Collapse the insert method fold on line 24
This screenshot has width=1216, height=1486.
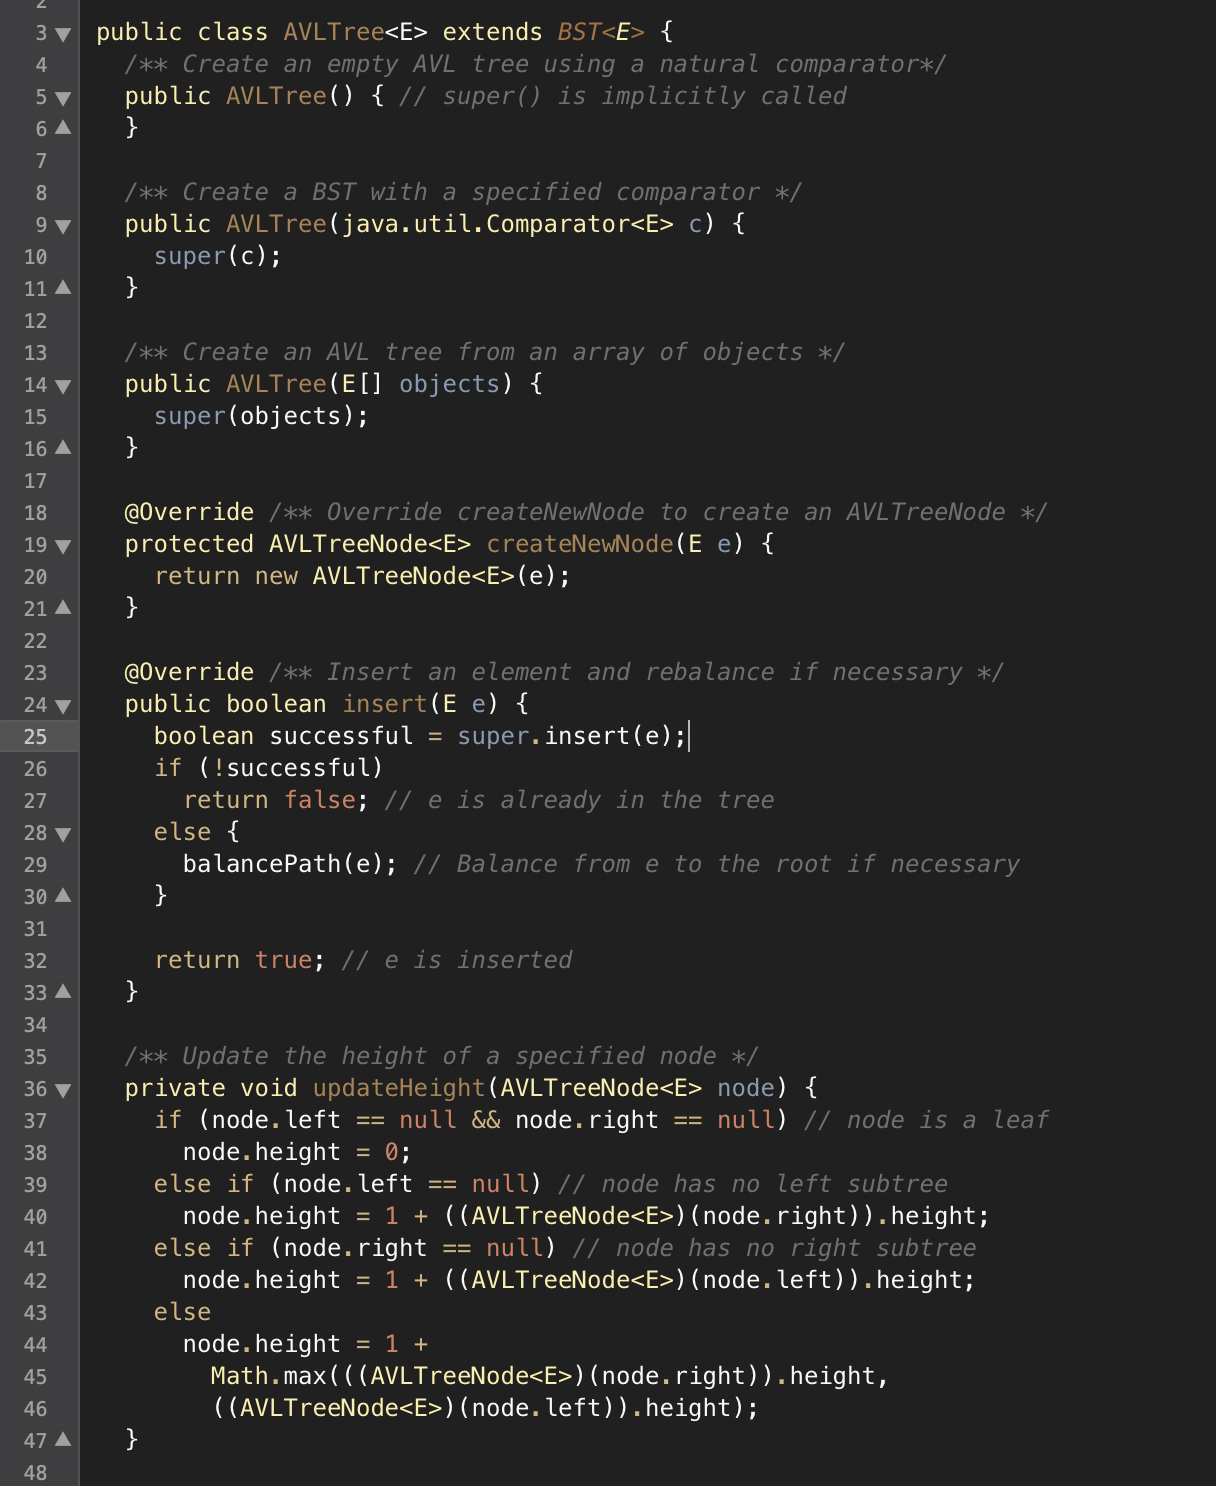click(x=62, y=704)
